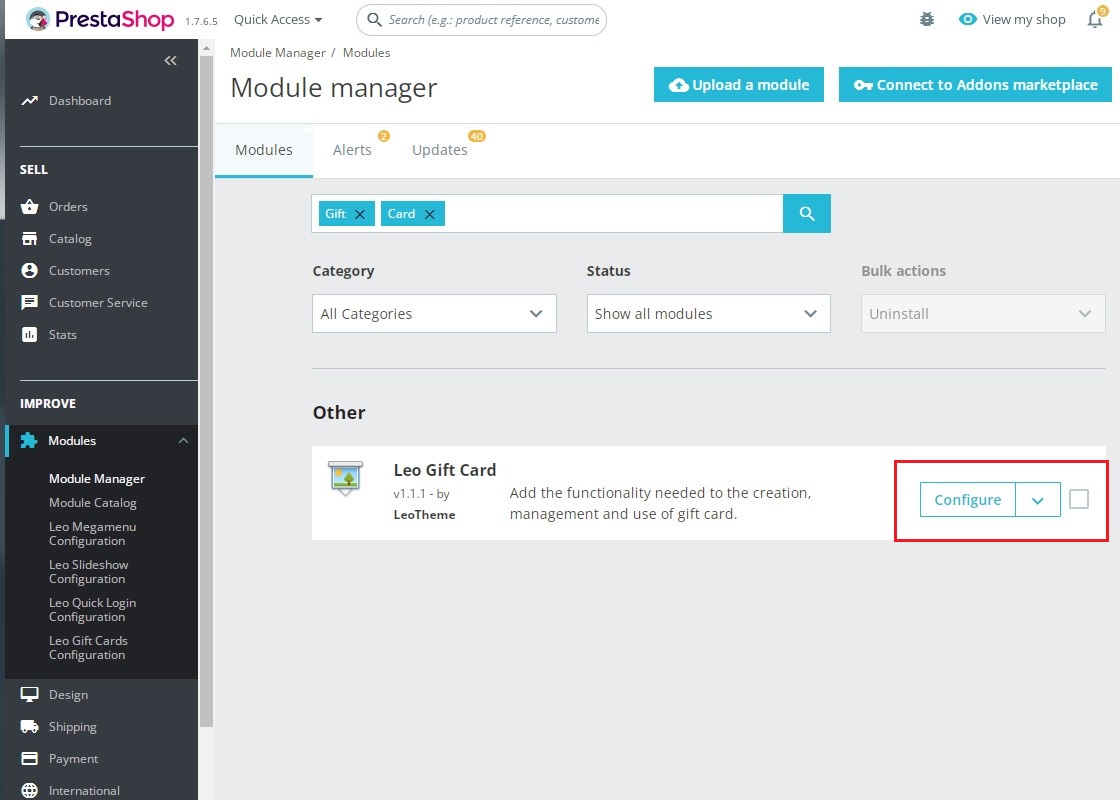
Task: Open Leo Megamenu Configuration
Action: 93,534
